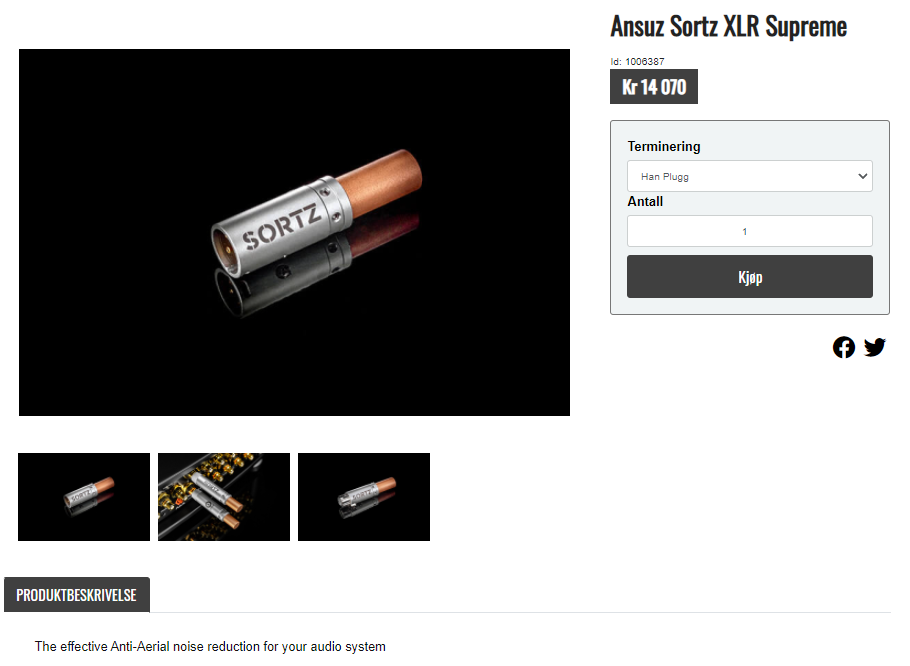The height and width of the screenshot is (666, 910).
Task: Open the PRODUKTBESKRIVELSE tab
Action: click(77, 595)
